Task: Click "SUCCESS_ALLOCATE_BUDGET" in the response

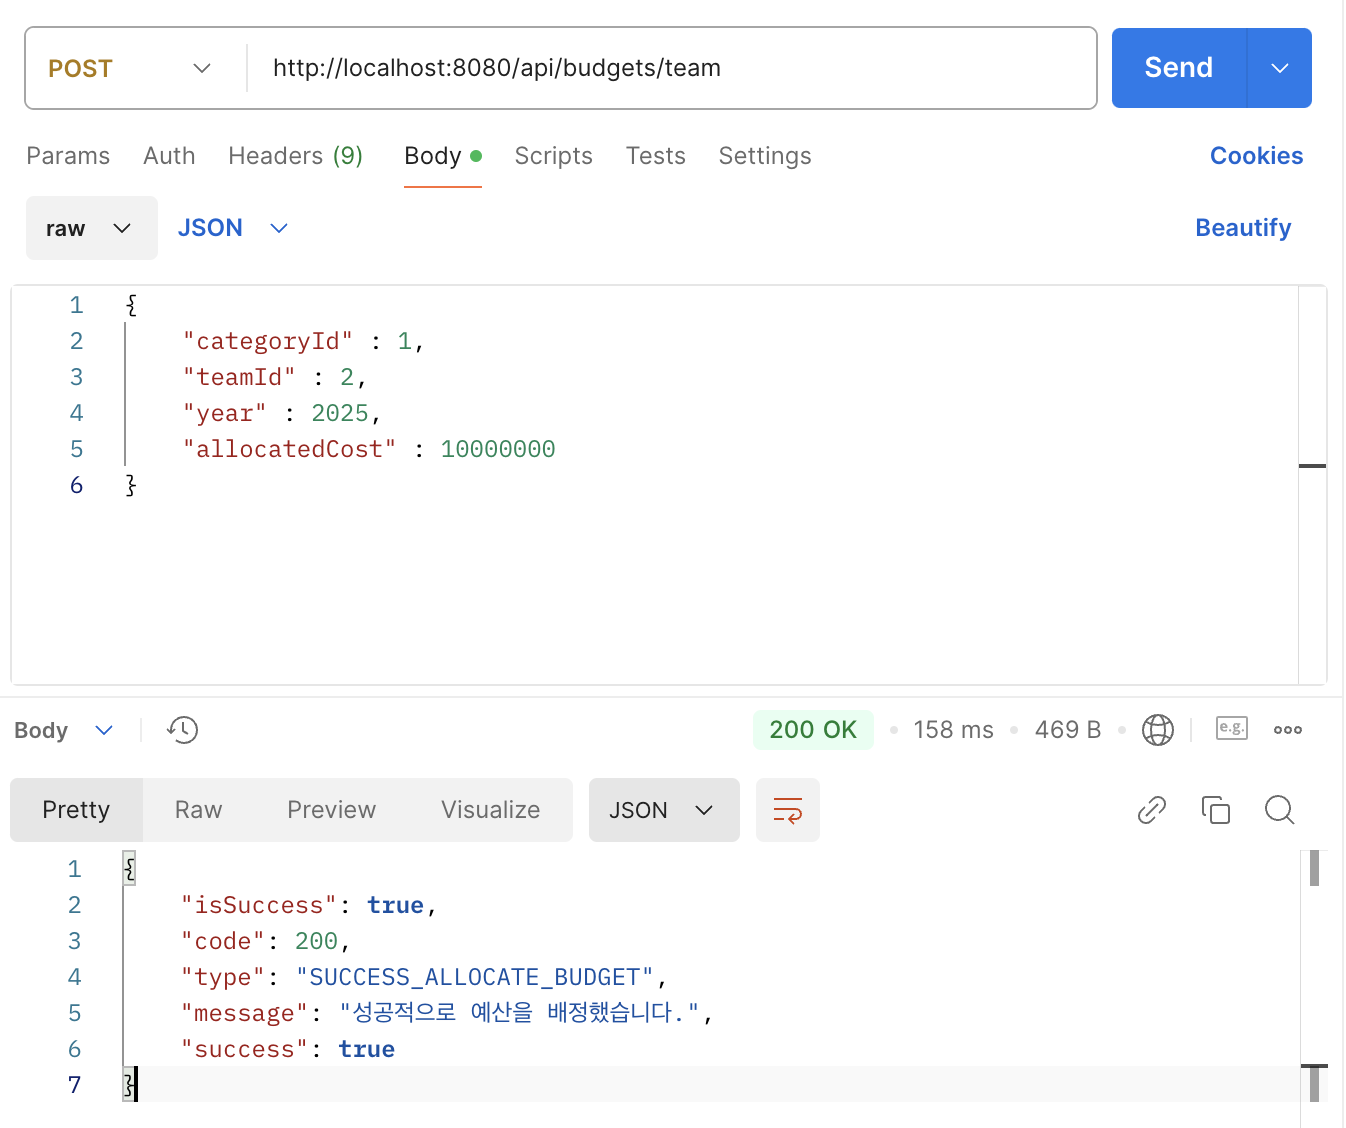Action: (475, 977)
